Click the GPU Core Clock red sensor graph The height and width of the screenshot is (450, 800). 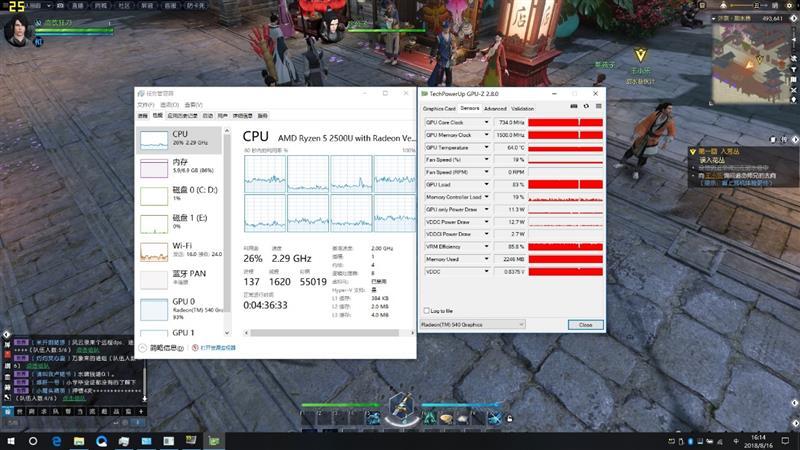(x=565, y=122)
